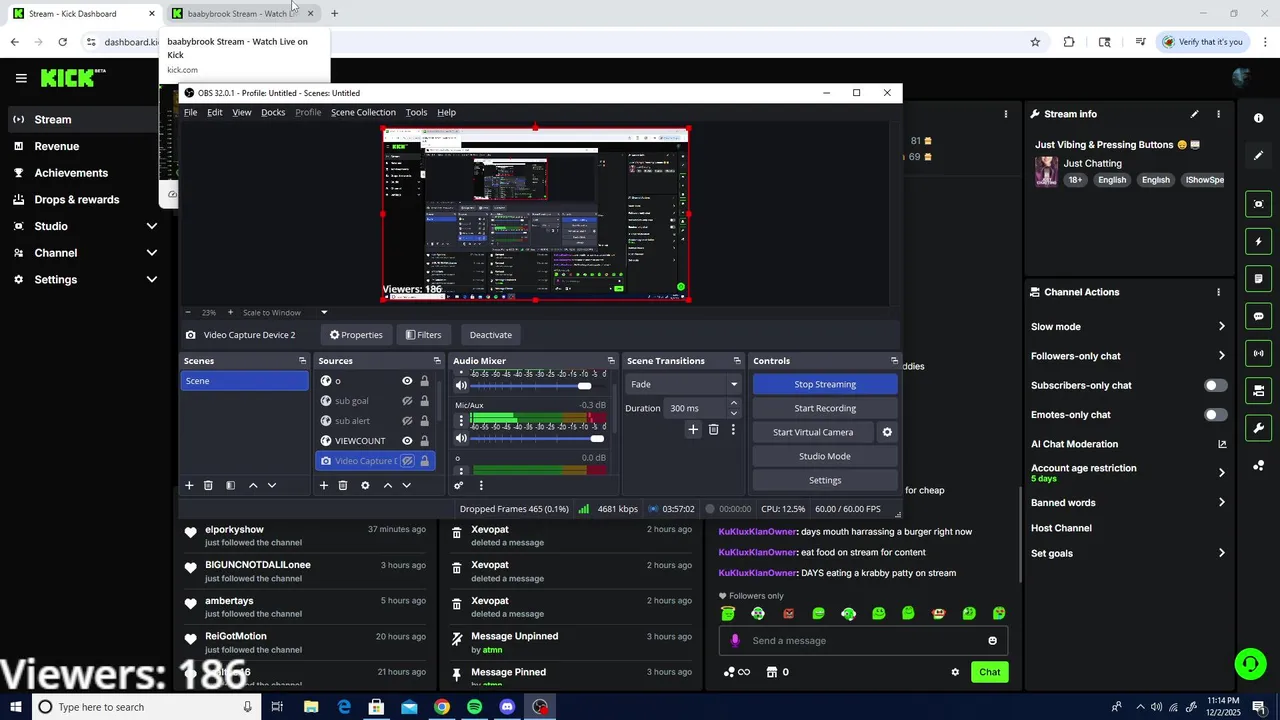Click lightning bolt icon in Kick right rail
Viewport: 1280px width, 720px height.
(1258, 241)
